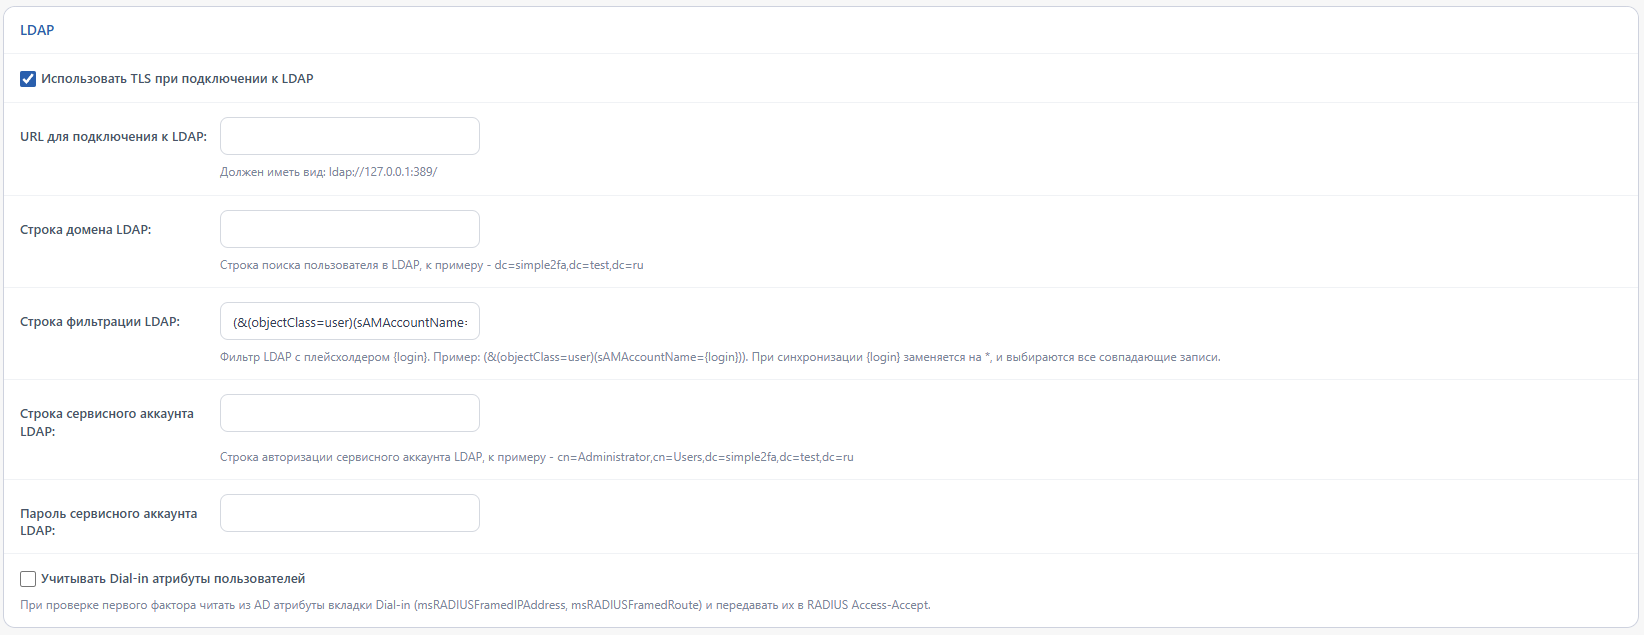This screenshot has height=635, width=1644.
Task: Select the 'Строка фильтрации LDAP' filter field
Action: [x=350, y=322]
